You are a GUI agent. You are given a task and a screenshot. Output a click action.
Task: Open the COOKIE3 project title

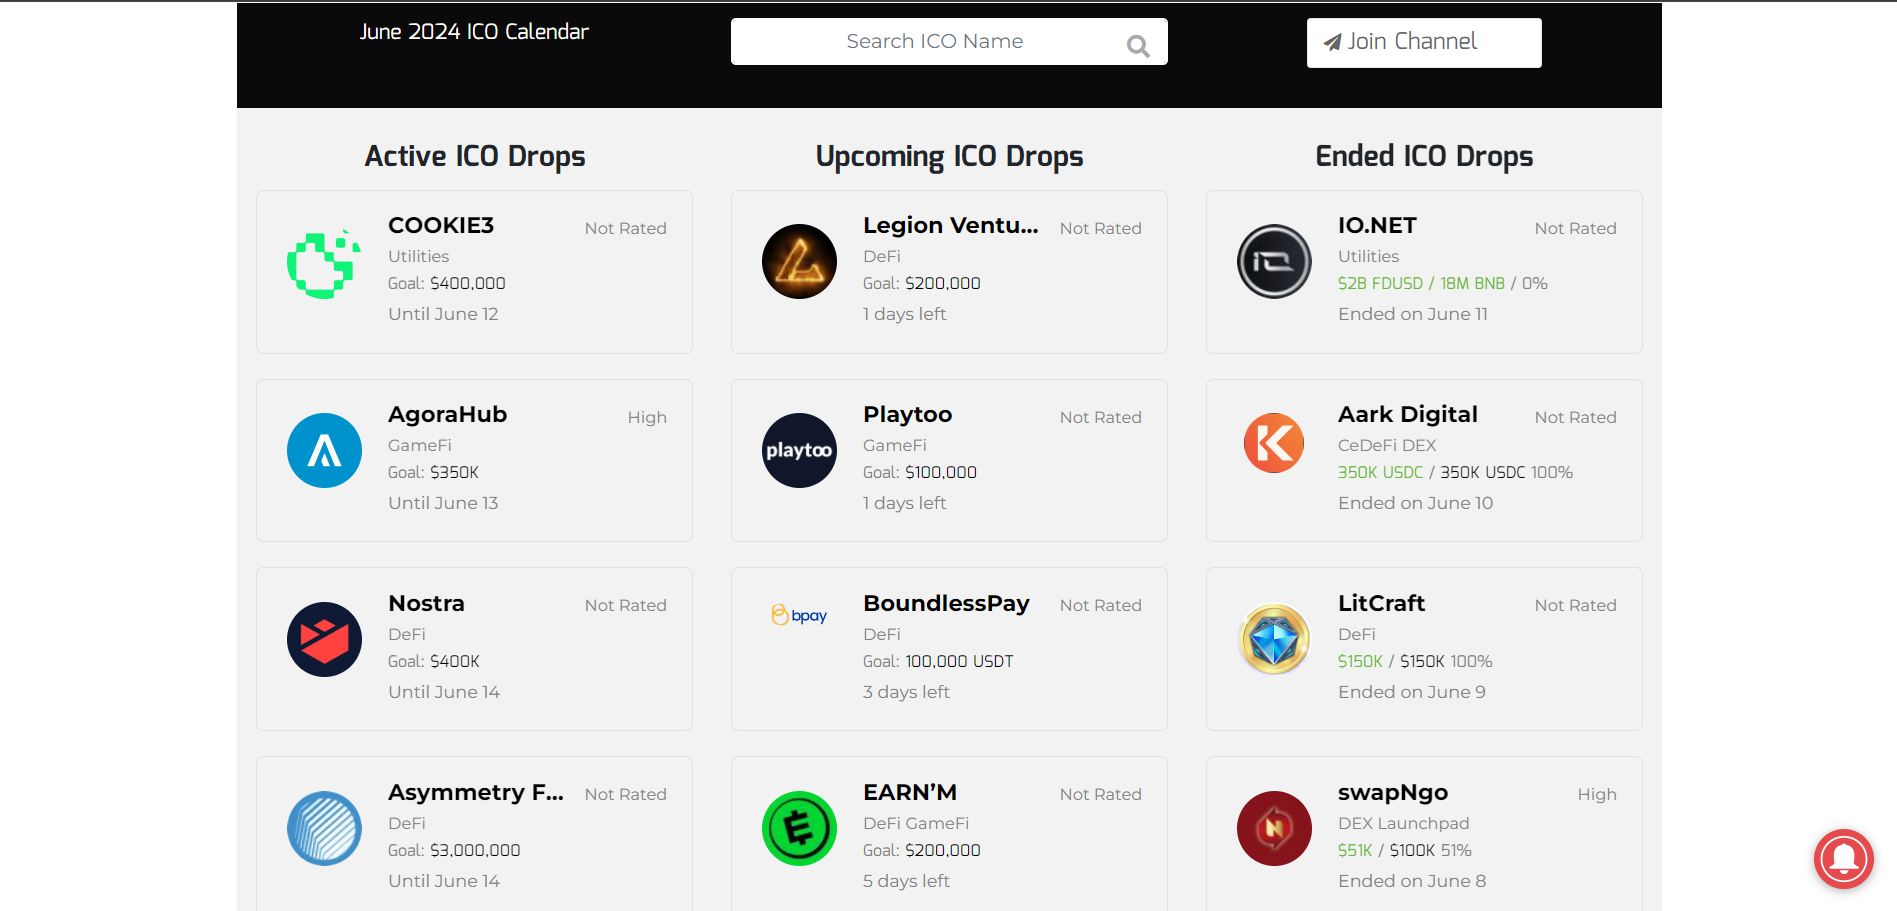click(441, 225)
